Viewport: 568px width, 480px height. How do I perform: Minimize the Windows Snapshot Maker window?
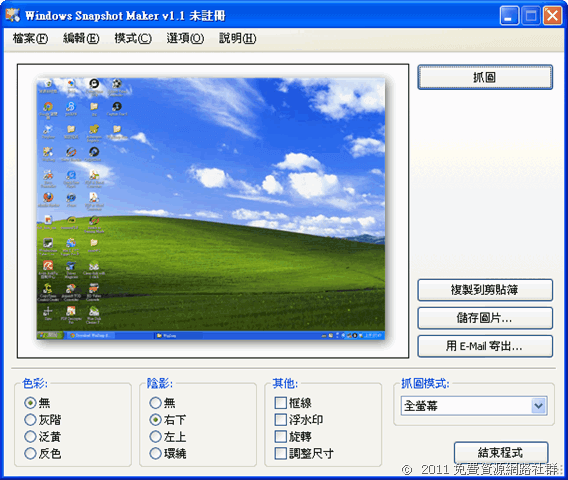(509, 16)
